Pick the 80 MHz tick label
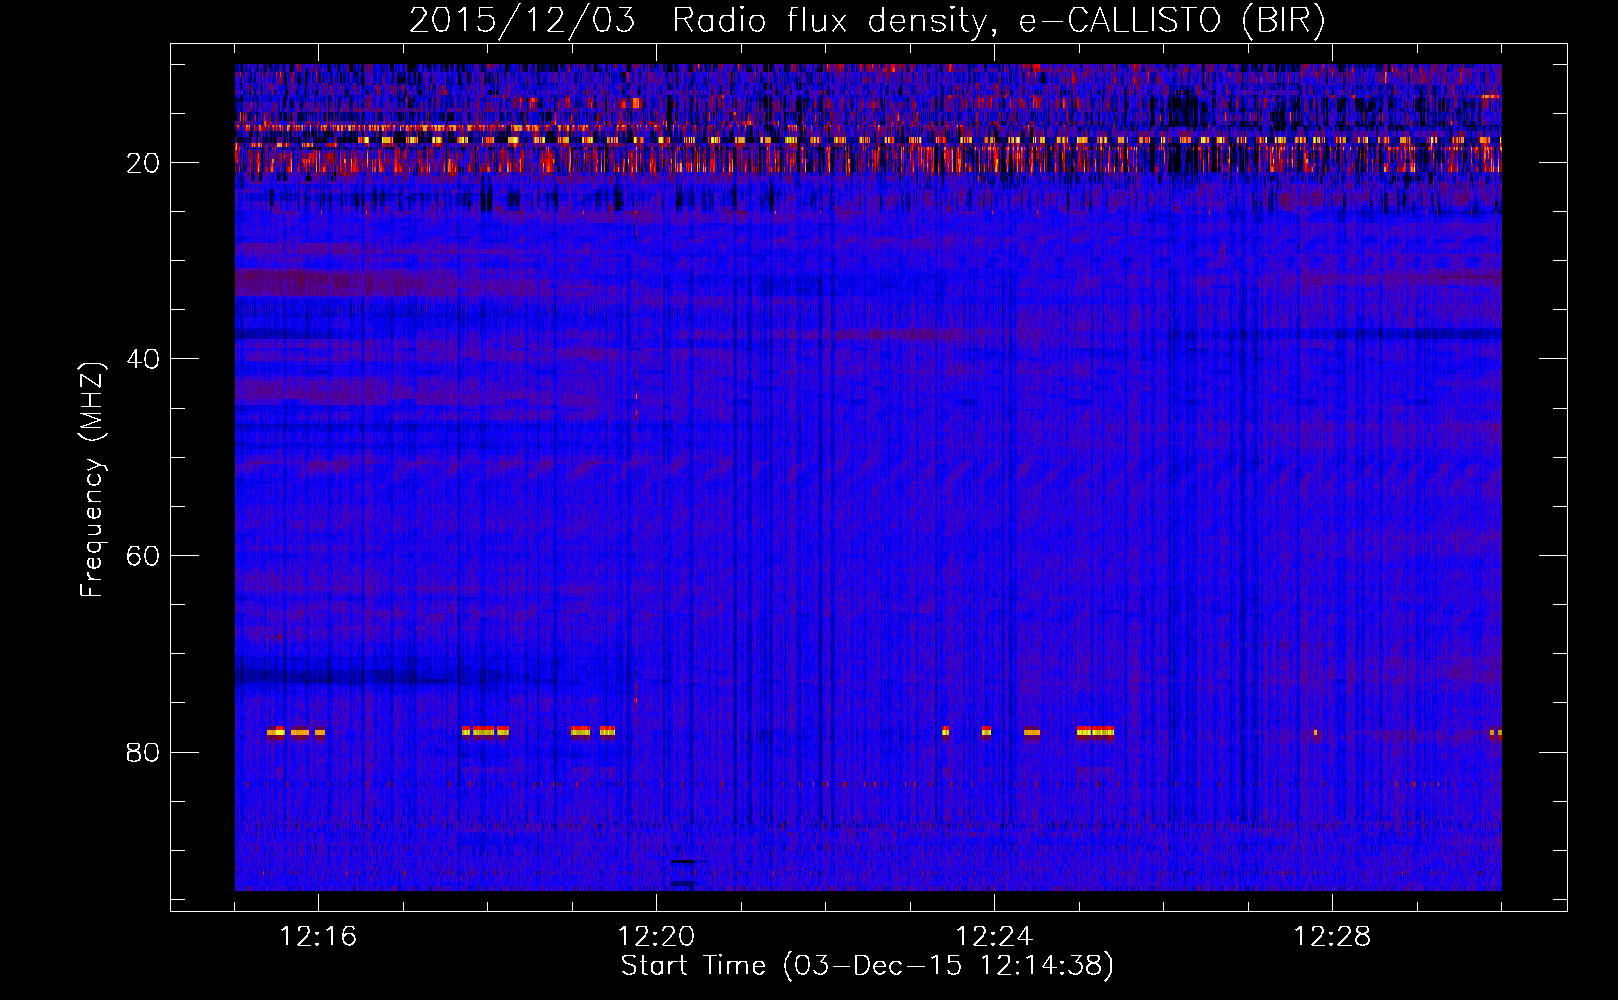The height and width of the screenshot is (1000, 1618). (x=143, y=752)
